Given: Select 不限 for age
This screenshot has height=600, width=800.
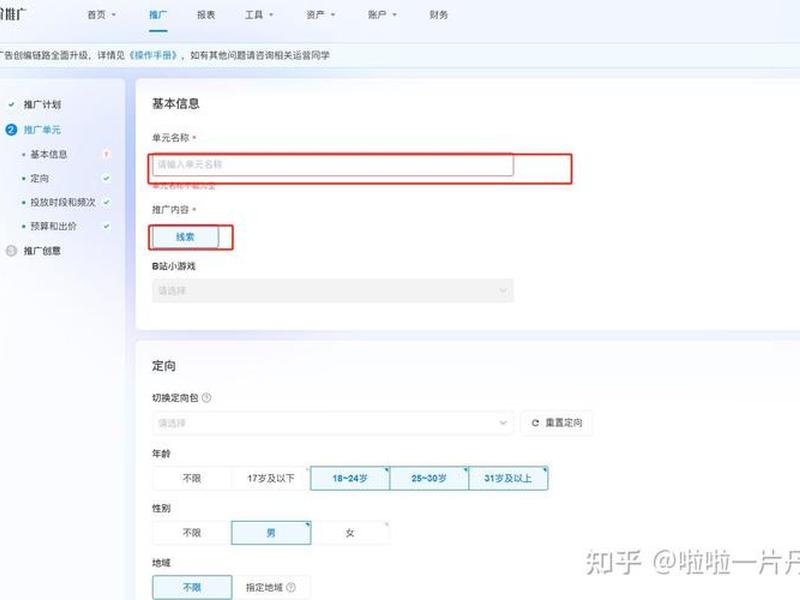Looking at the screenshot, I should point(192,478).
